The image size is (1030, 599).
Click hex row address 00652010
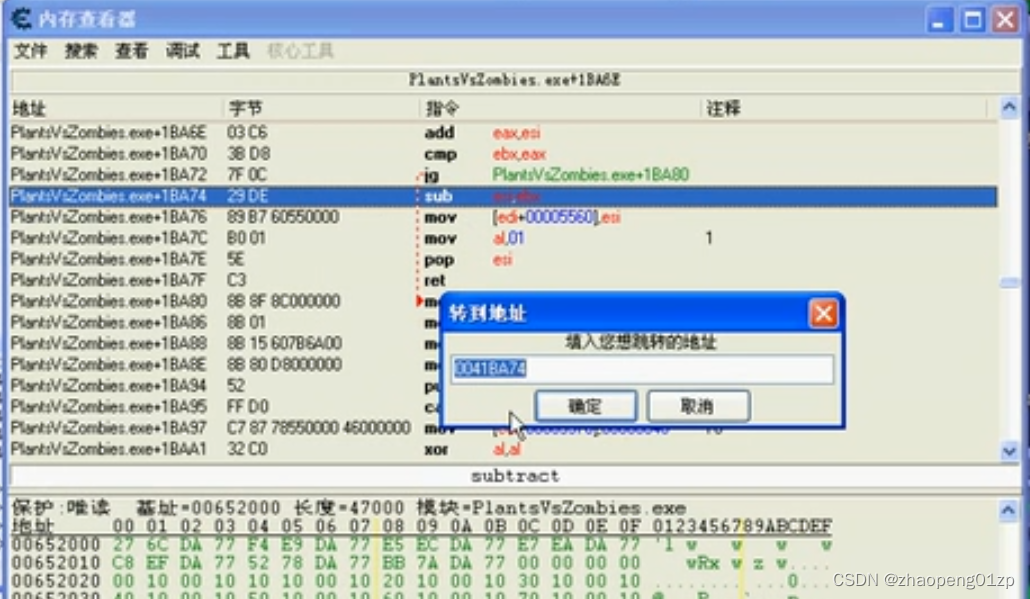pyautogui.click(x=56, y=563)
